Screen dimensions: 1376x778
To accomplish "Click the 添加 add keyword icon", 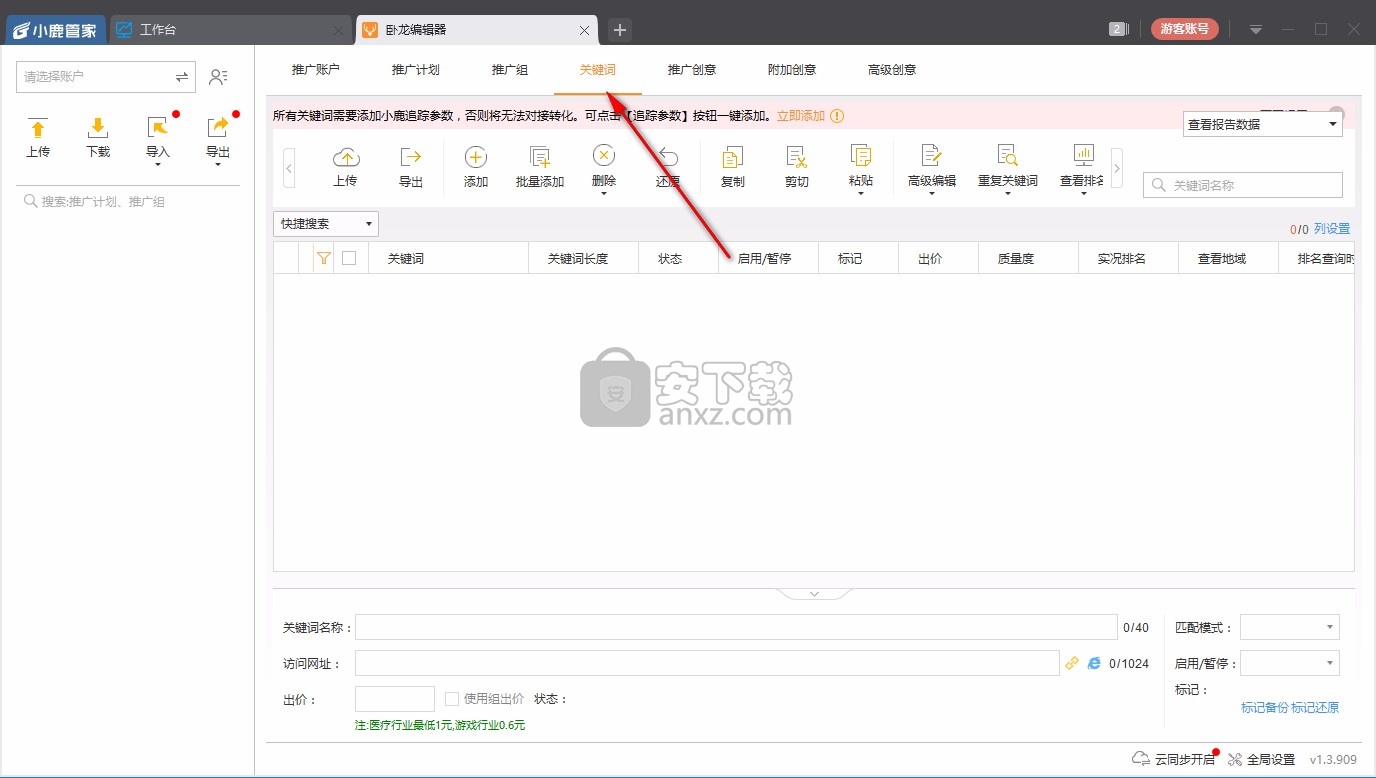I will 476,157.
